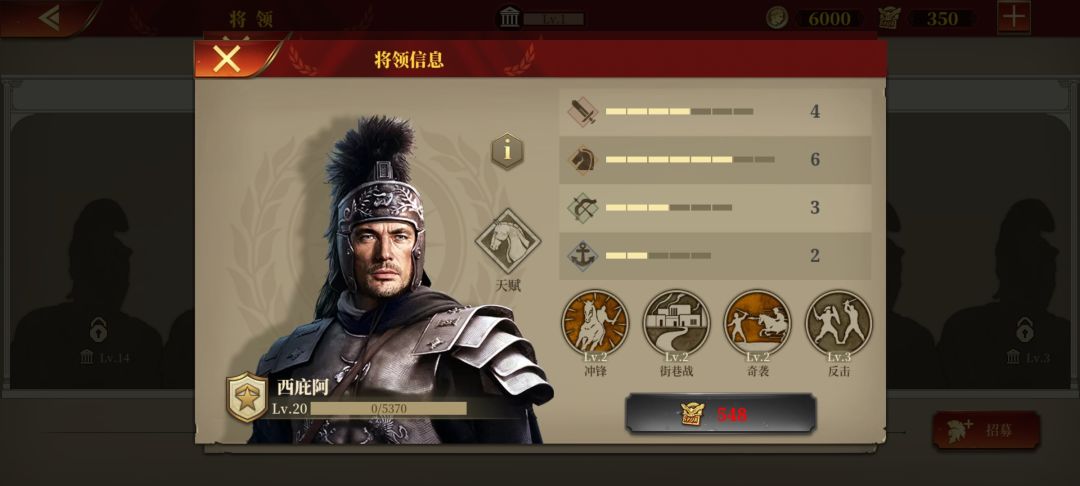The height and width of the screenshot is (486, 1080).
Task: Tap the horse head talent (天赋) icon
Action: [508, 241]
